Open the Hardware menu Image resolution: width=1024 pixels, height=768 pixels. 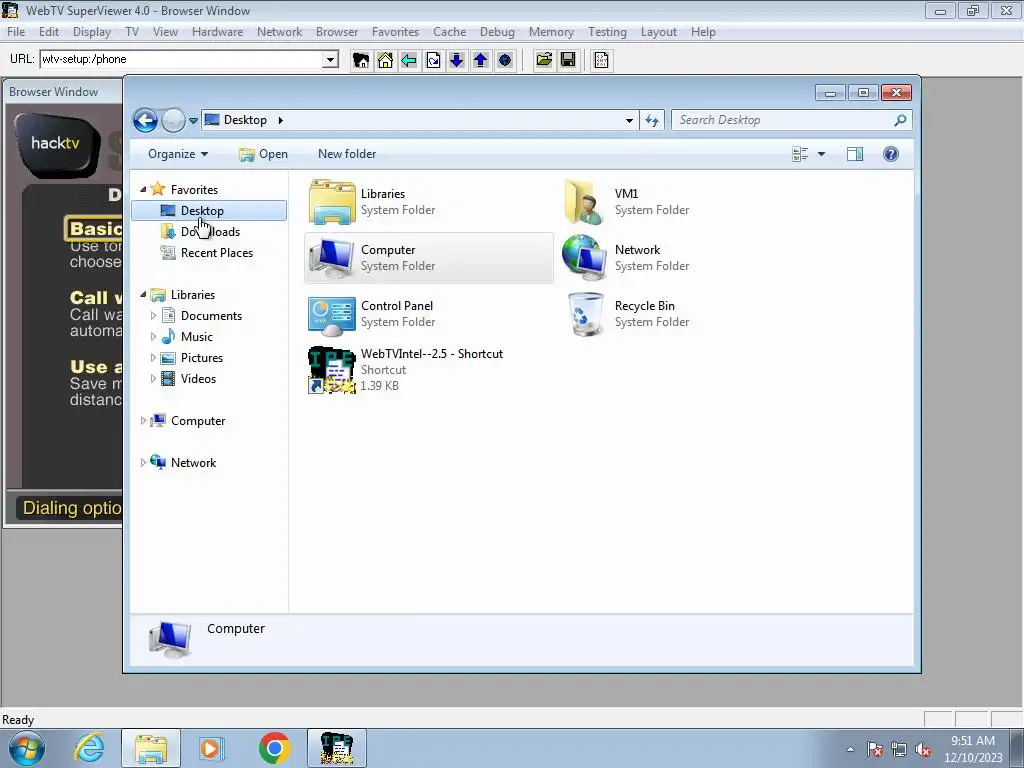tap(217, 31)
